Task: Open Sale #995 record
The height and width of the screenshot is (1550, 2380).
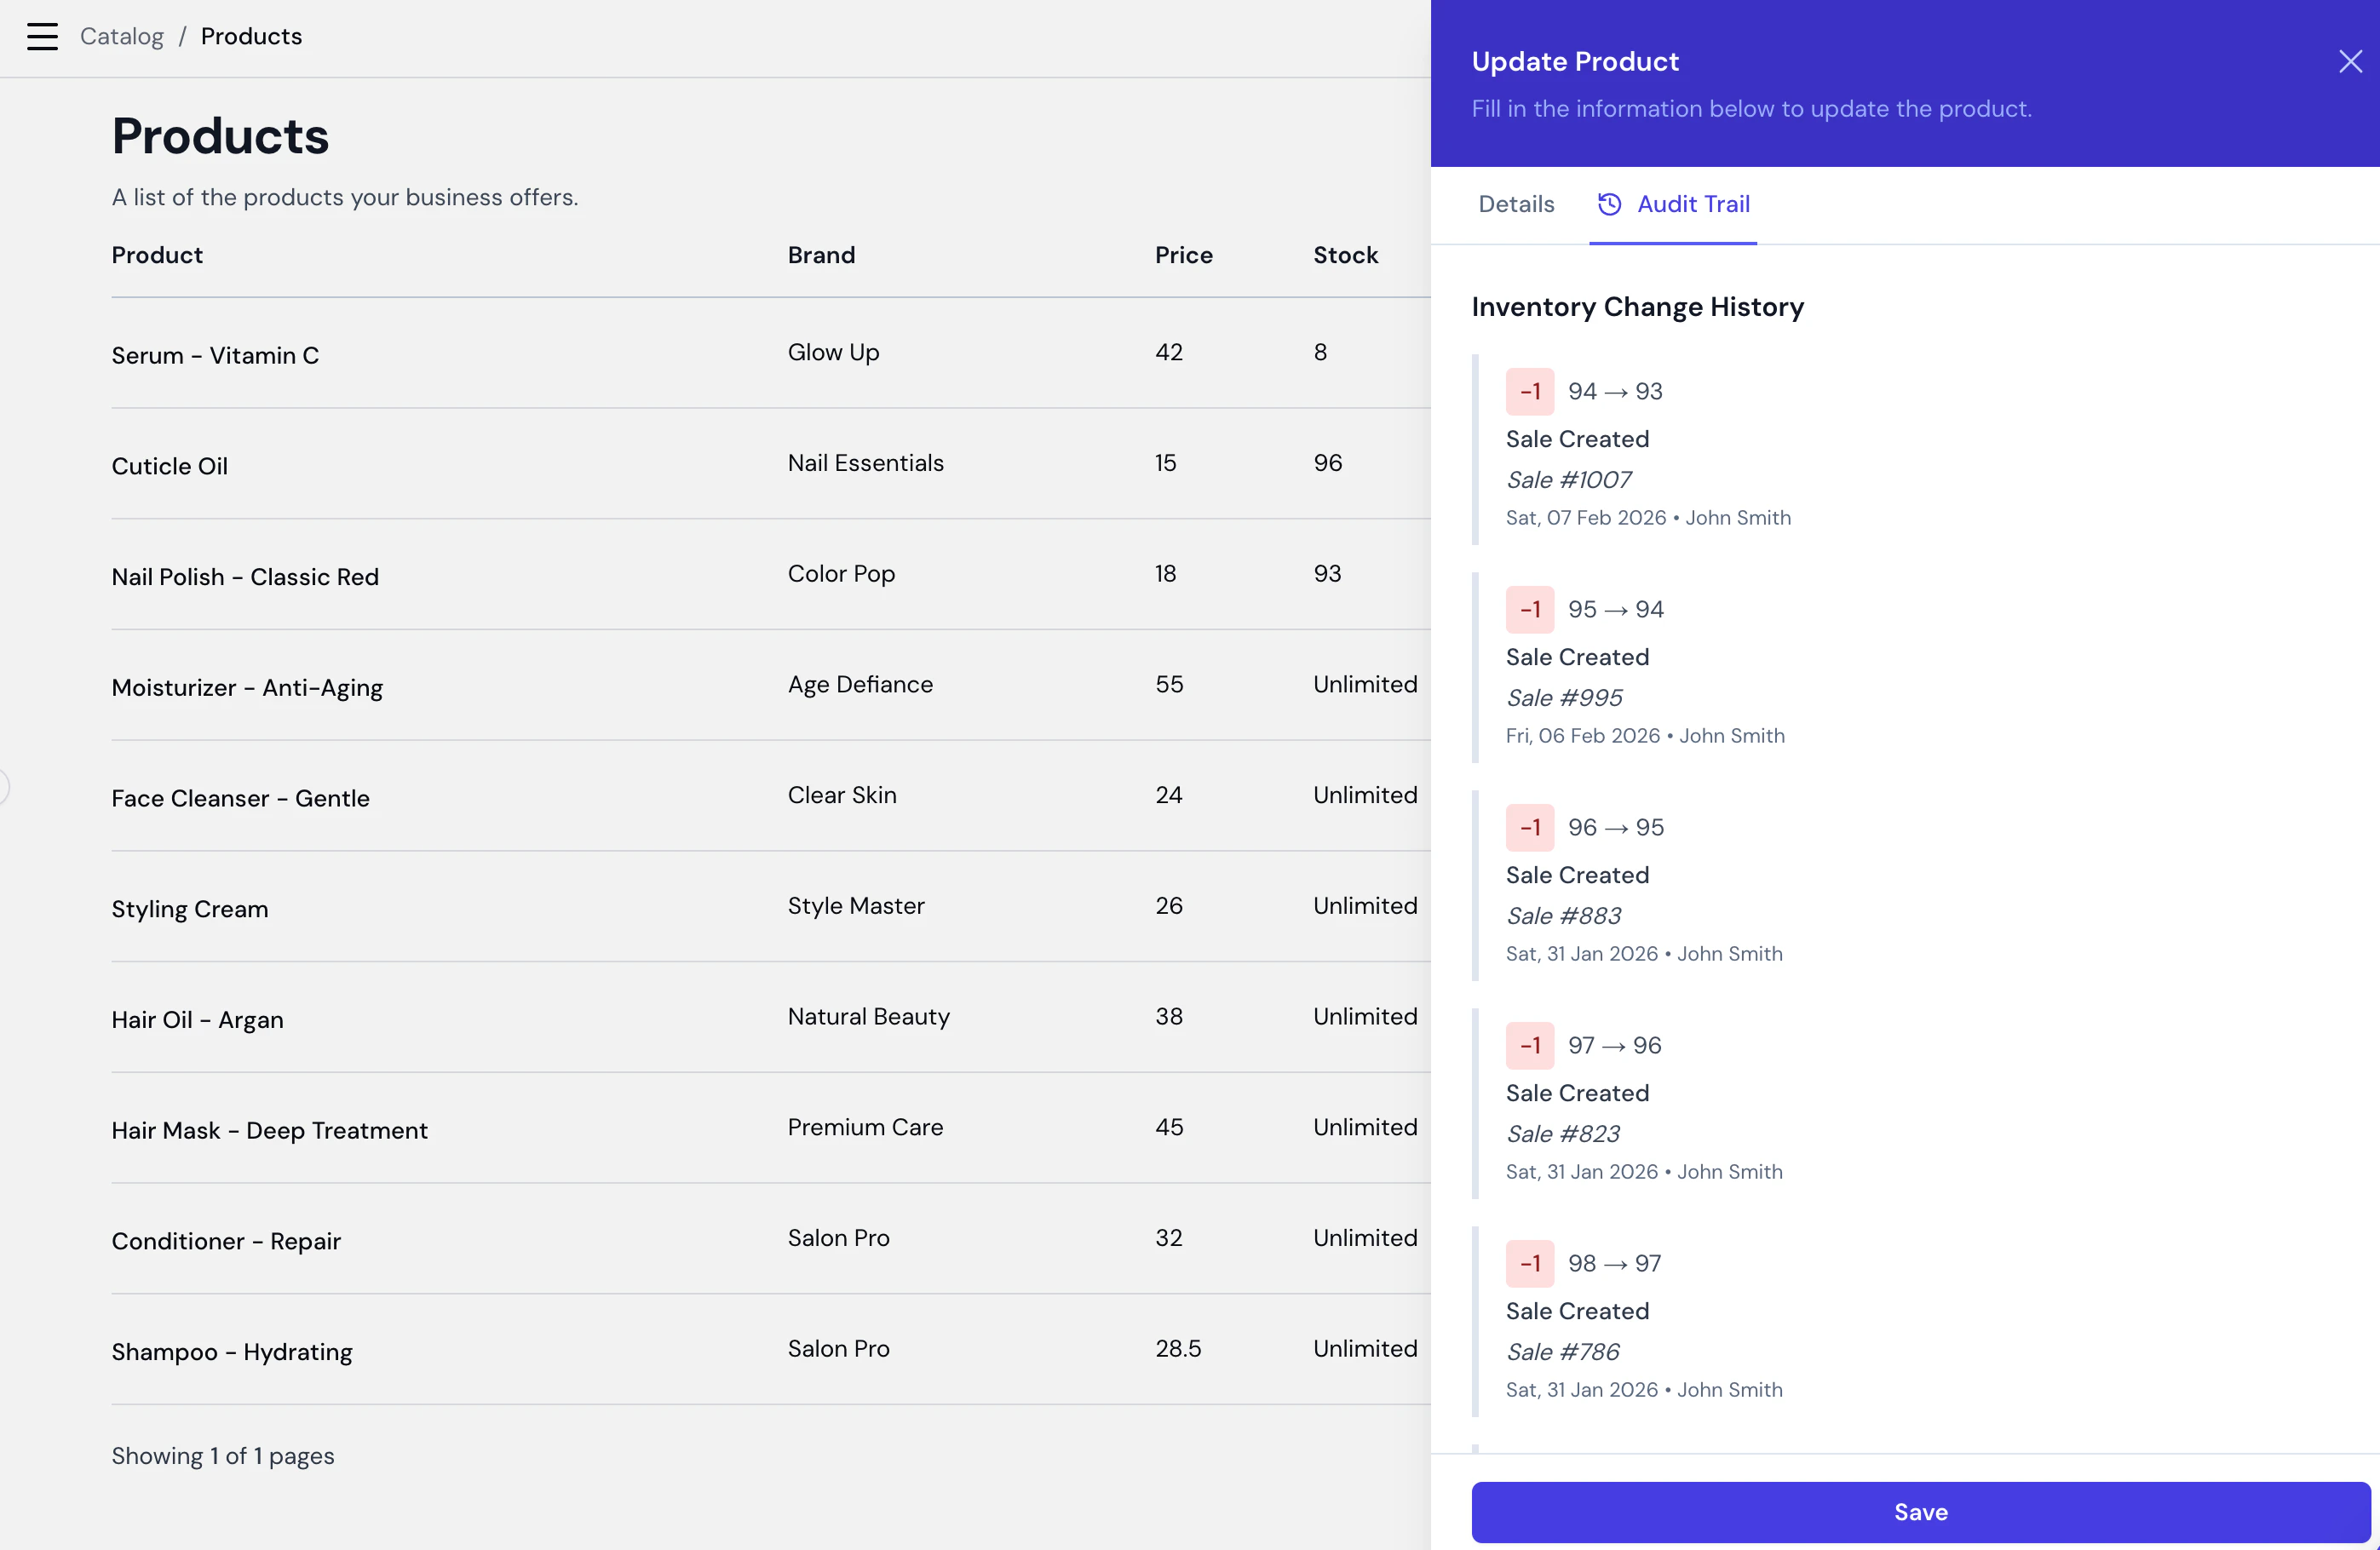Action: click(1563, 698)
